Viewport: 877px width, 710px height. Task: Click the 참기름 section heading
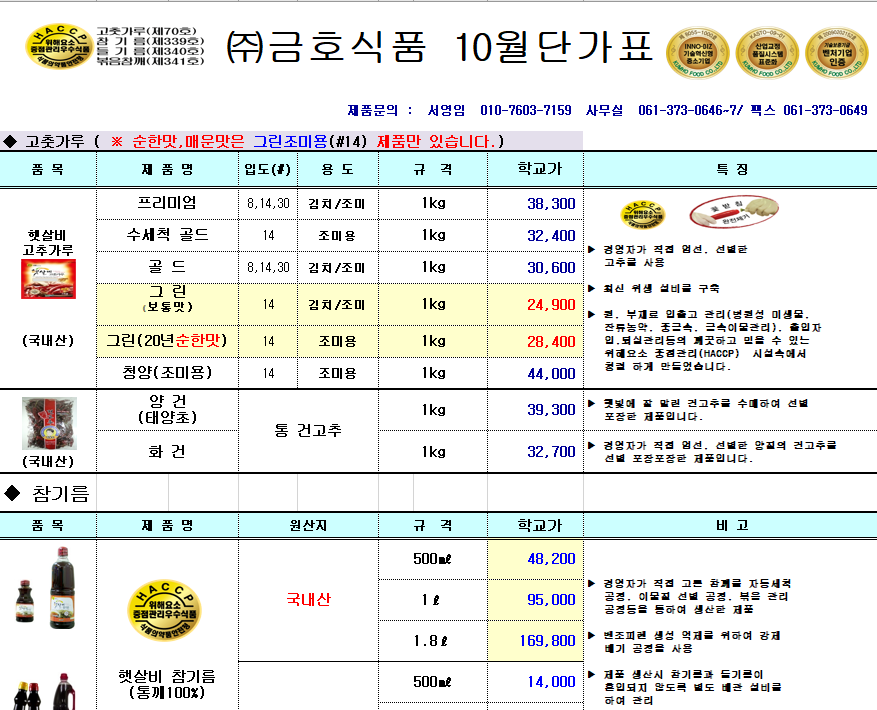tap(48, 493)
